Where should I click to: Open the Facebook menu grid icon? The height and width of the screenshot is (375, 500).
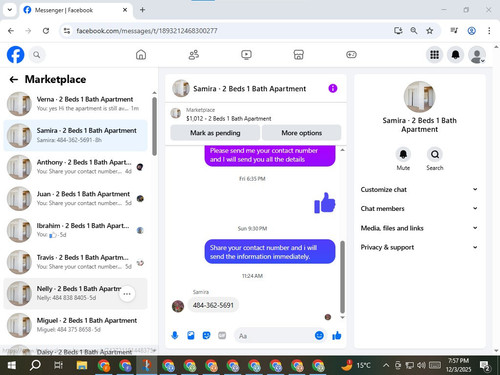coord(434,55)
